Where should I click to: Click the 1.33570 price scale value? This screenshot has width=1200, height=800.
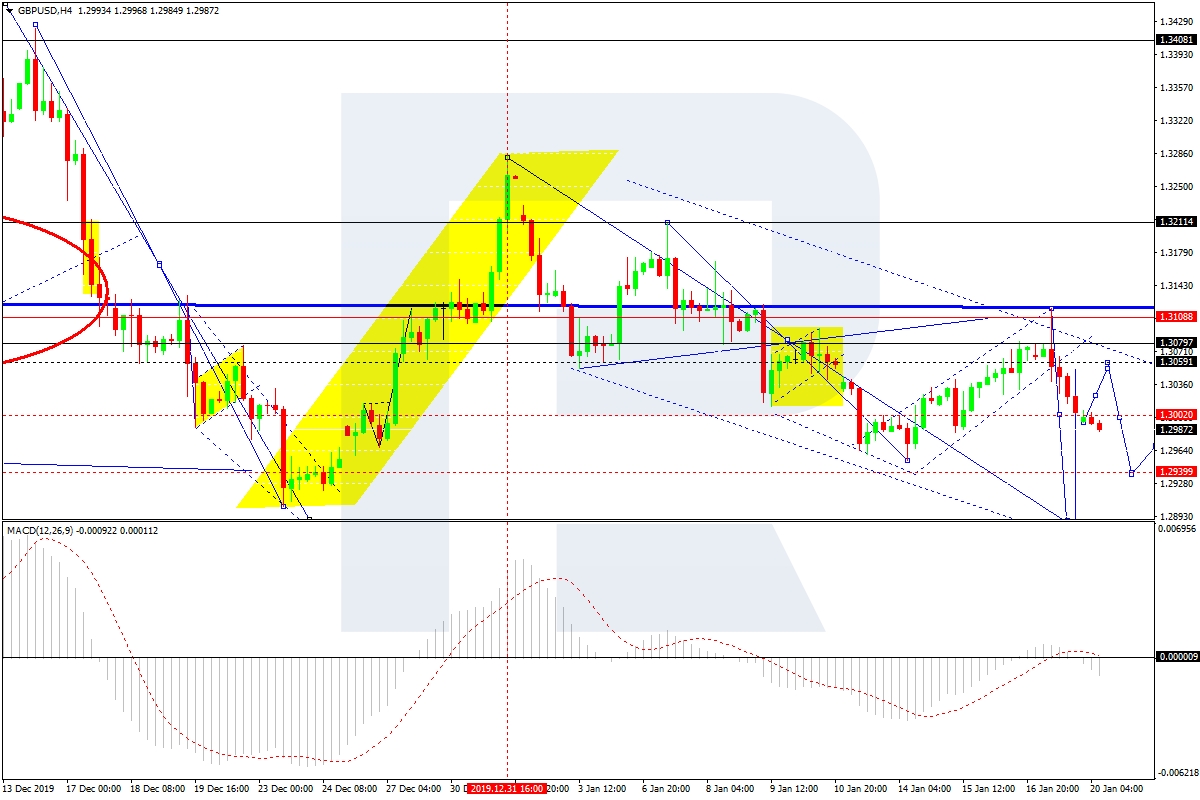1176,87
